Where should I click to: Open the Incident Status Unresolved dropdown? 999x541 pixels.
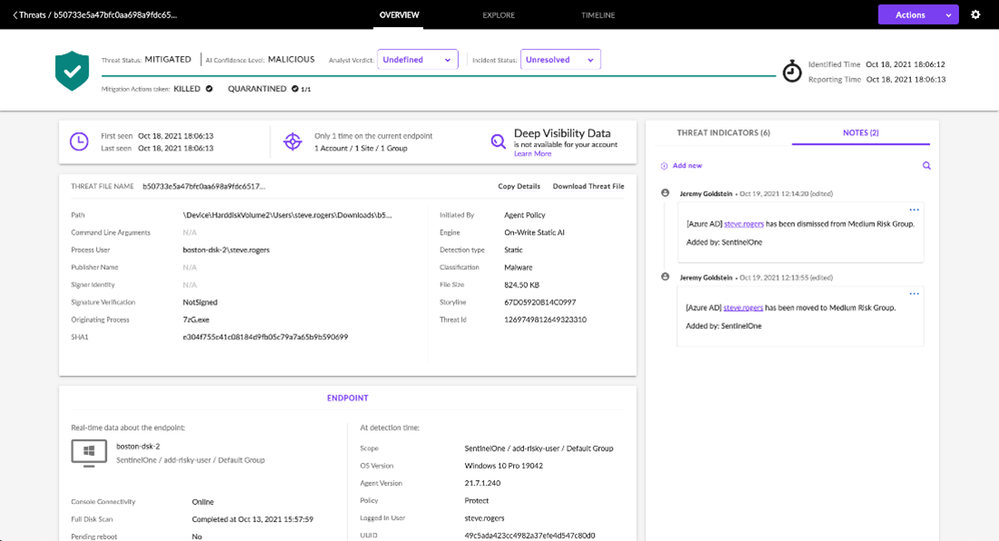point(560,59)
